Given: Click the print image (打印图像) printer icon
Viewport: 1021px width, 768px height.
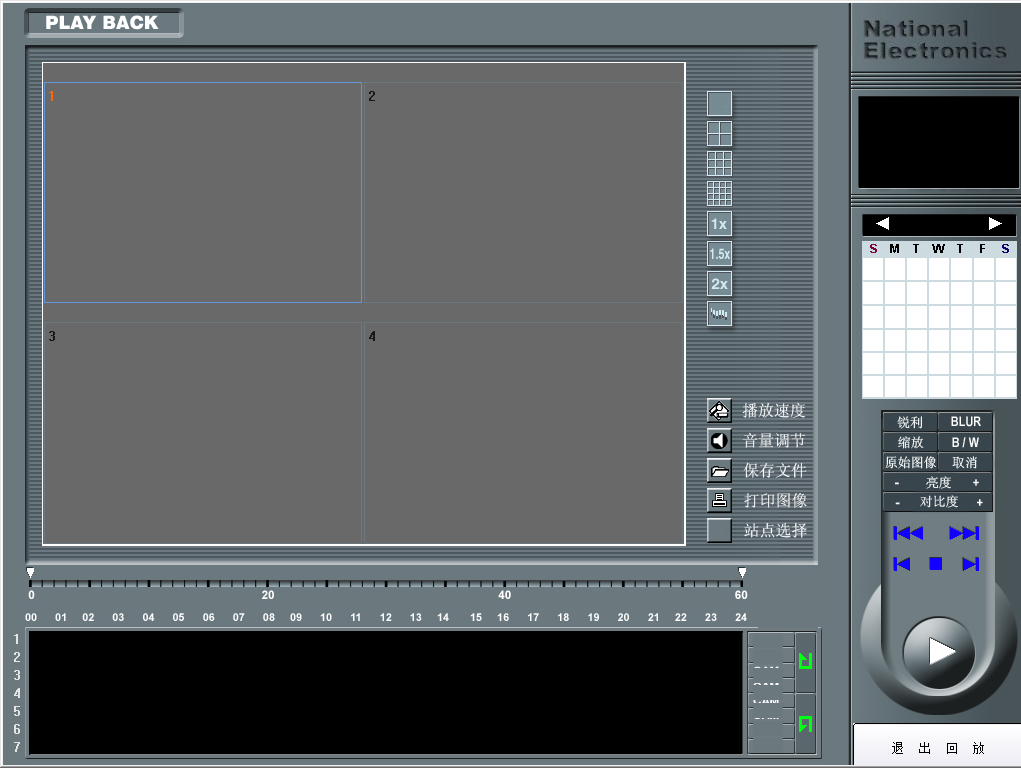Looking at the screenshot, I should coord(719,500).
